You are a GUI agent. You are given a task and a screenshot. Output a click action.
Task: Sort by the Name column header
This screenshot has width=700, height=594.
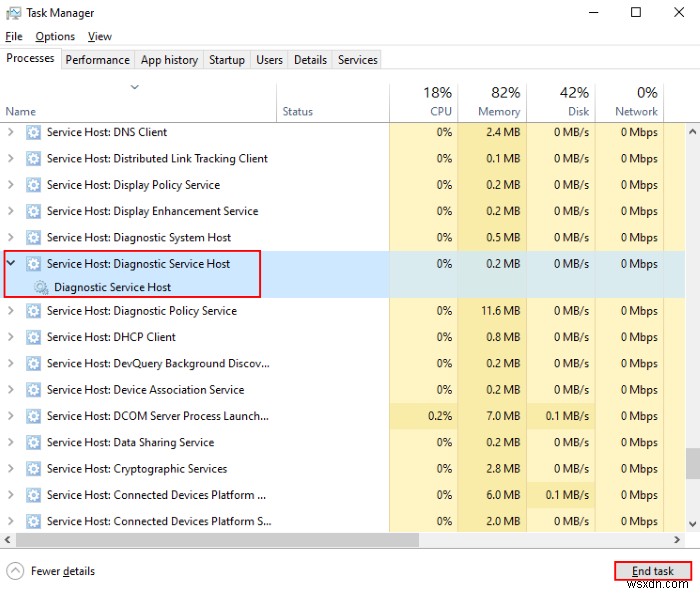[x=138, y=103]
